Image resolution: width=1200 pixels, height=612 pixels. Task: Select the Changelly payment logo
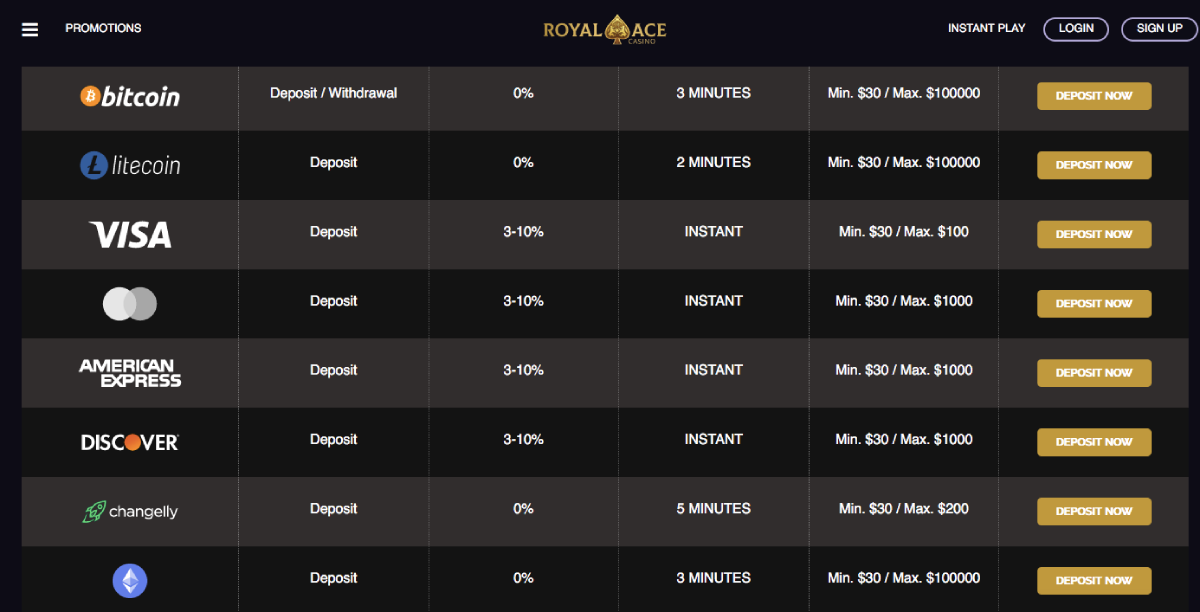pos(130,512)
